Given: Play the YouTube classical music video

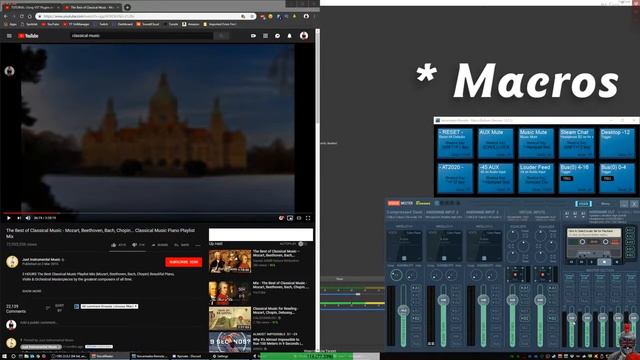Looking at the screenshot, I should 9,218.
